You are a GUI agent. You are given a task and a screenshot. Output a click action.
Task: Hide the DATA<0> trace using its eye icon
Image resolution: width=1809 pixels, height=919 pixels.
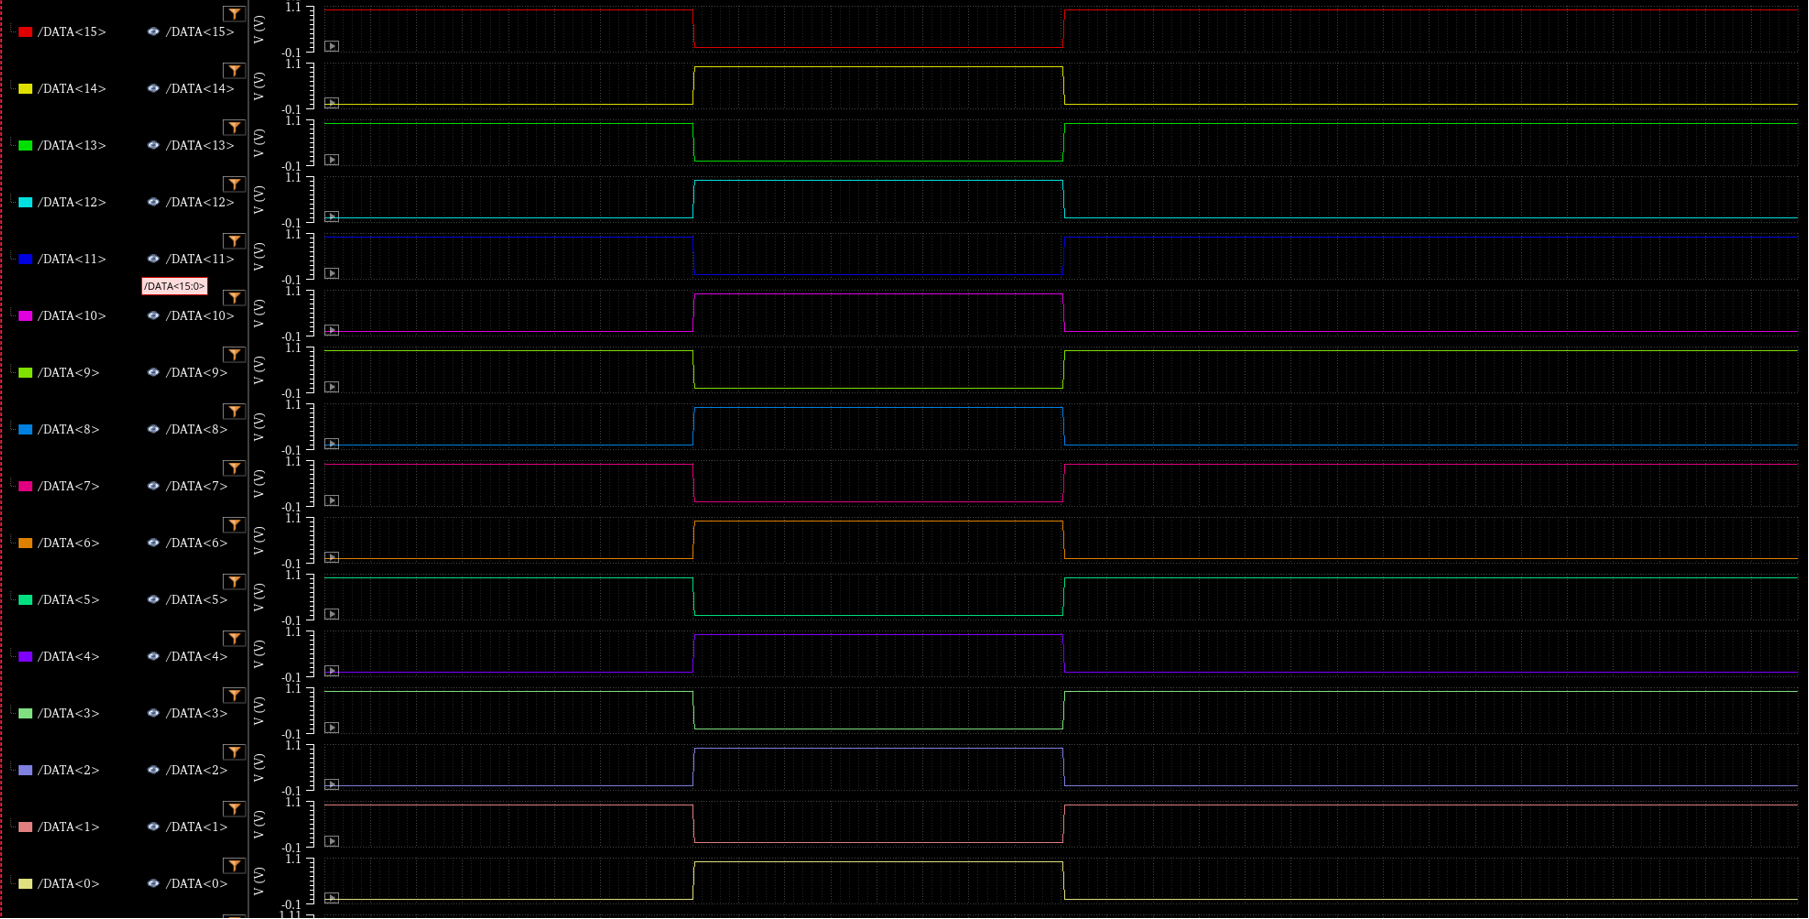(153, 884)
